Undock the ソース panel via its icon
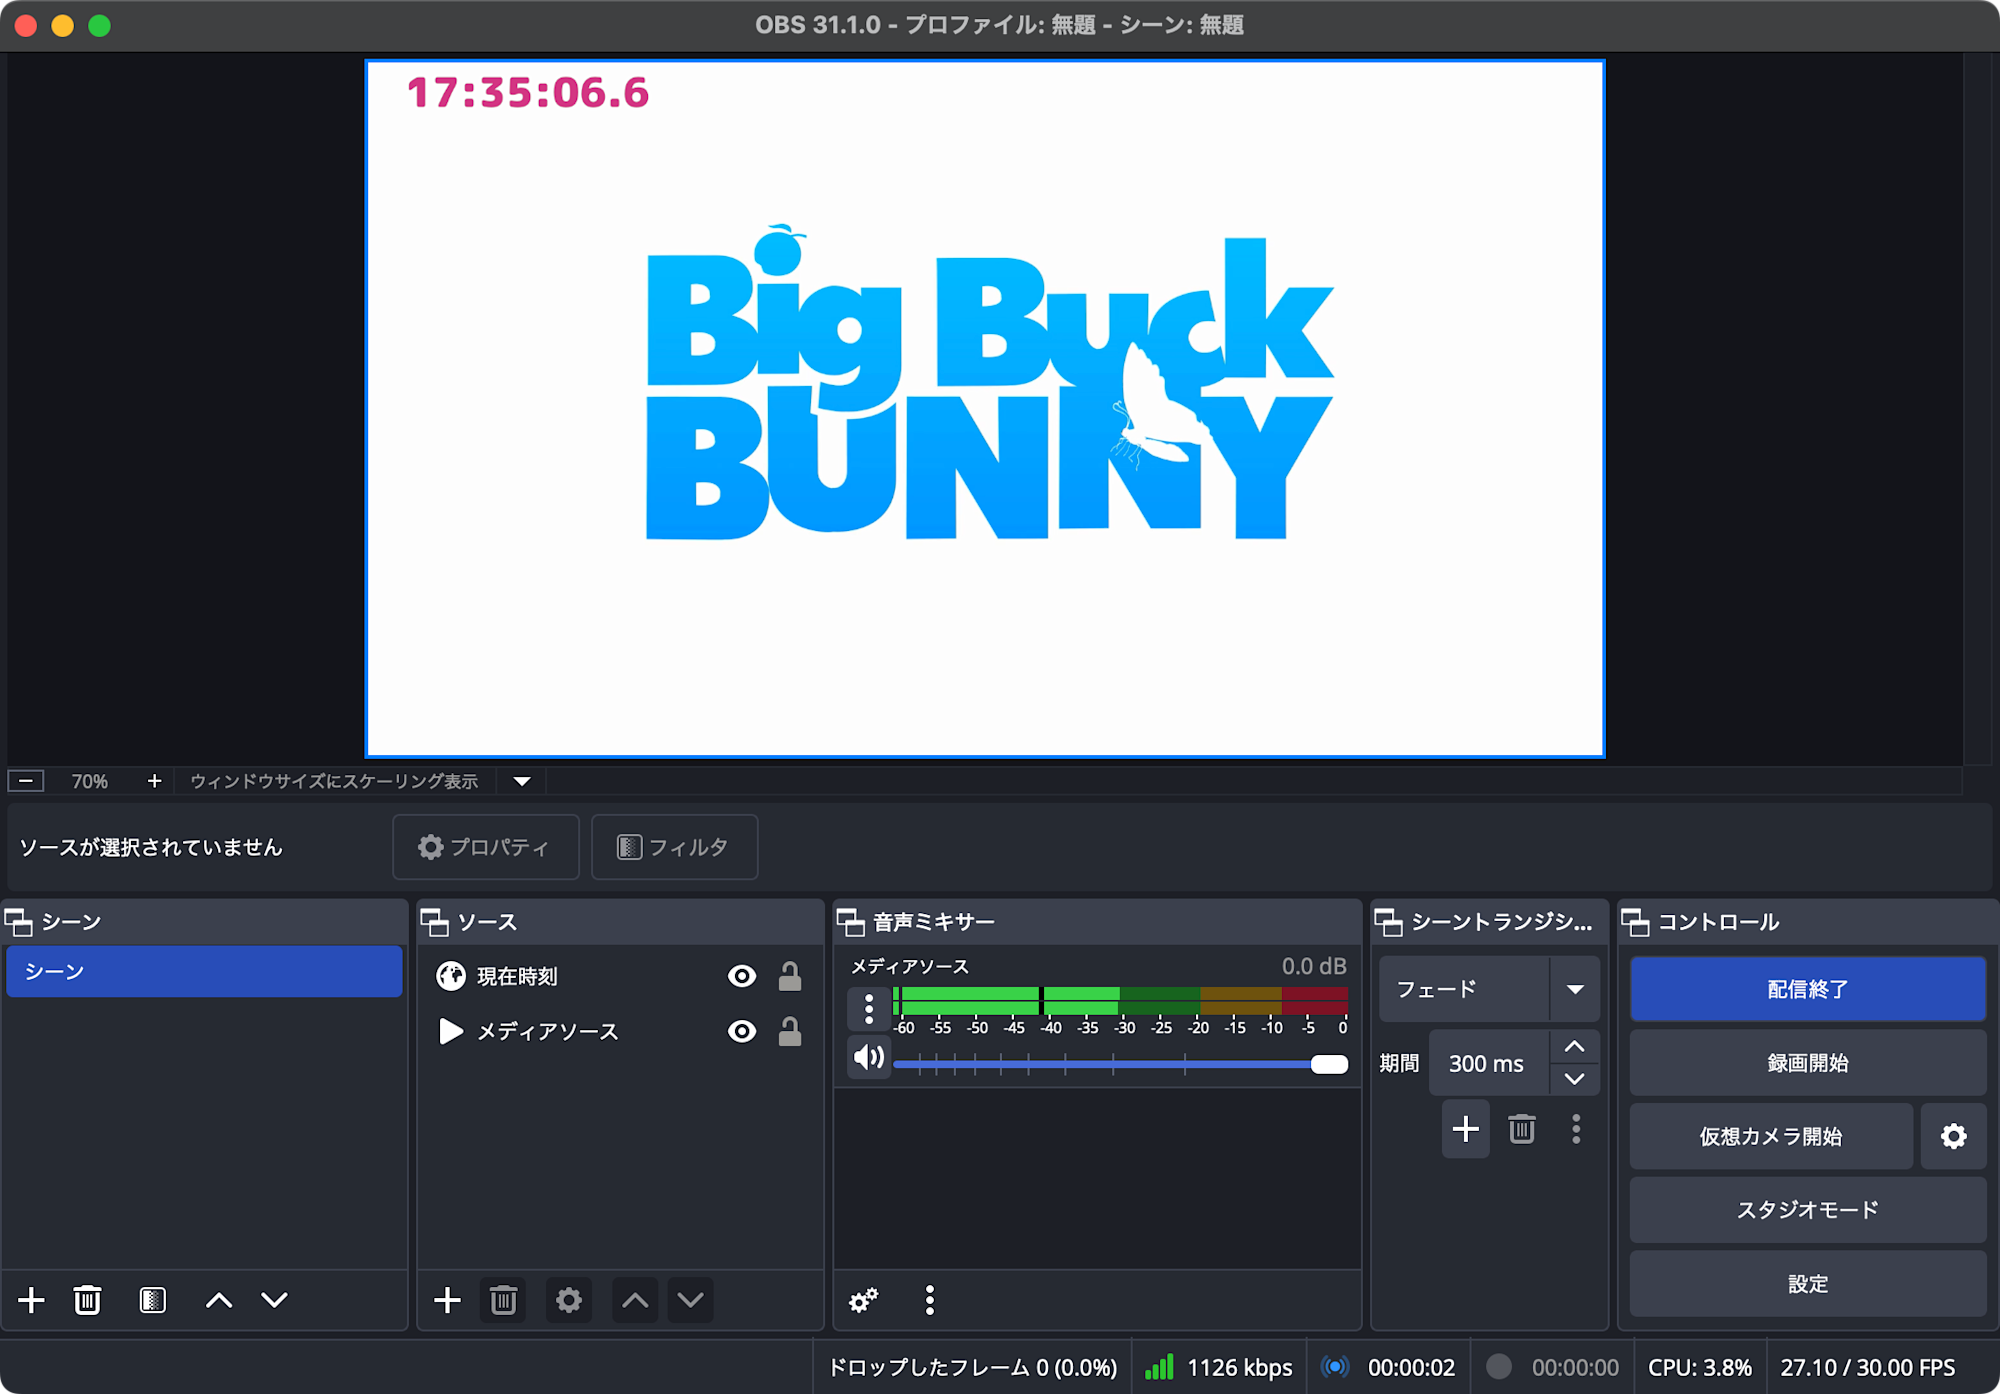 tap(435, 922)
